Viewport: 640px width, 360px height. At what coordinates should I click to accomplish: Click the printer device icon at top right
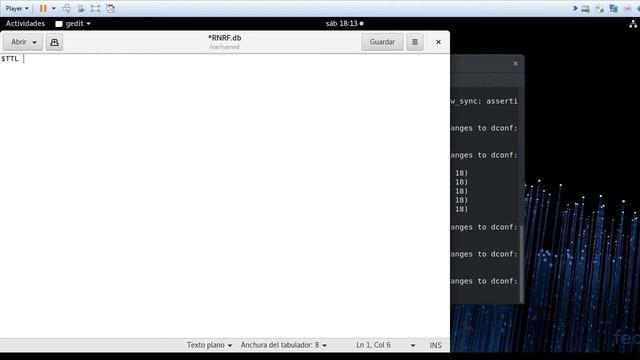627,9
